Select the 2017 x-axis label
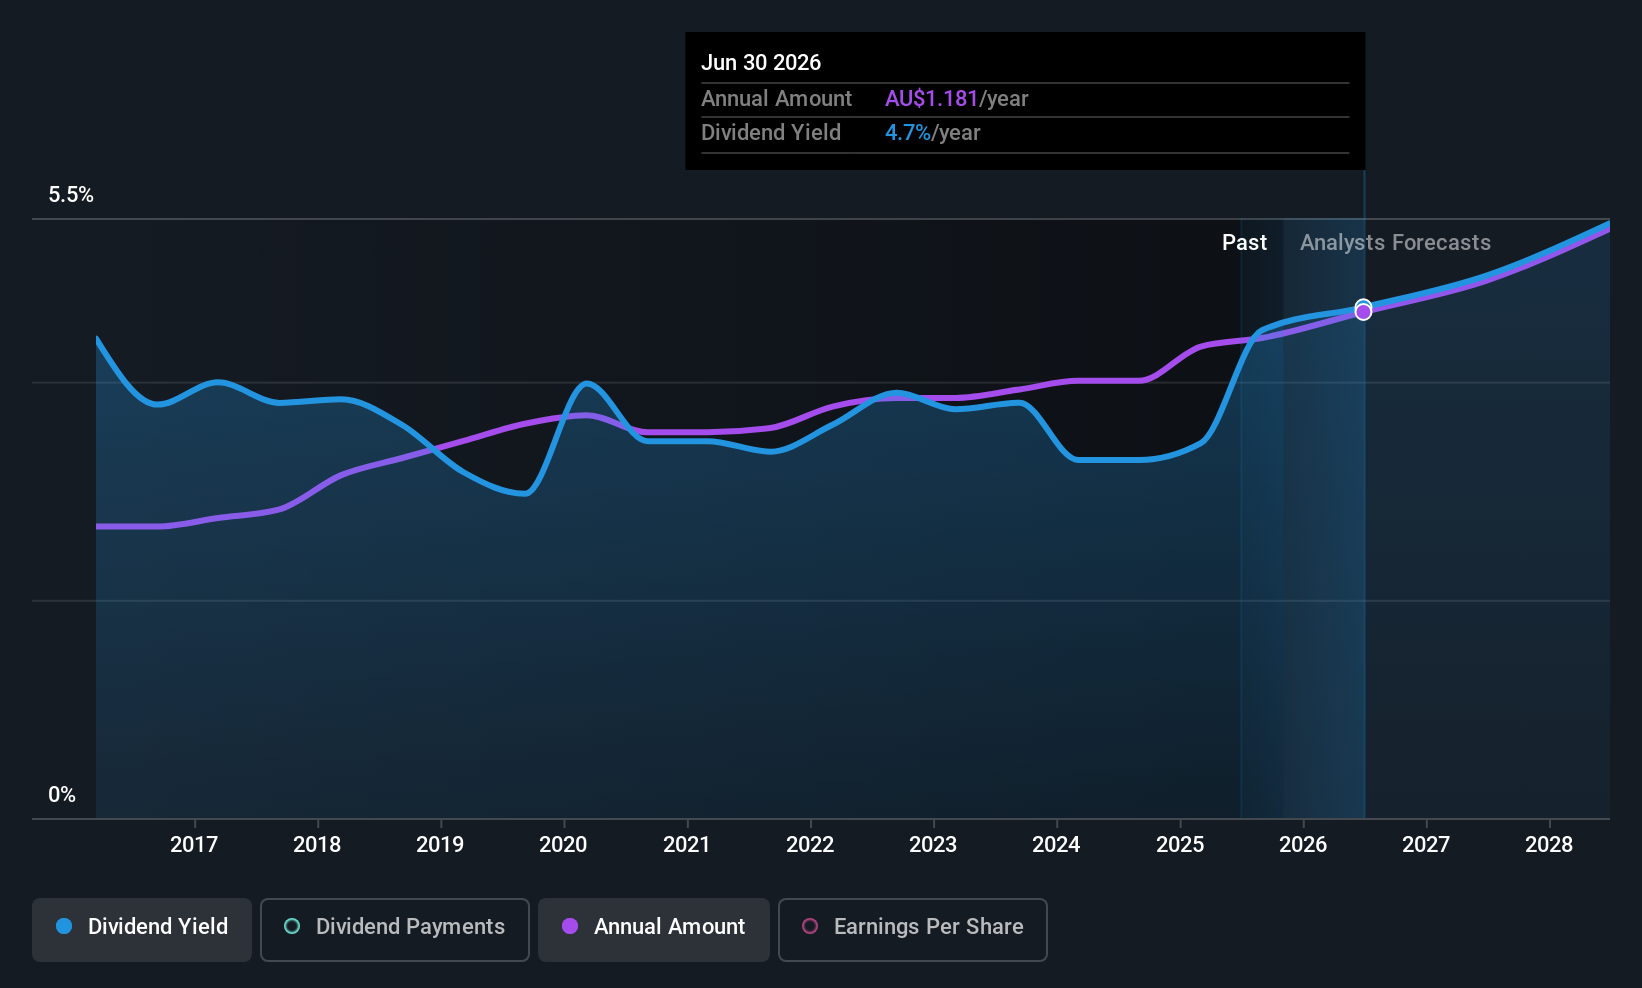This screenshot has width=1642, height=988. 194,844
